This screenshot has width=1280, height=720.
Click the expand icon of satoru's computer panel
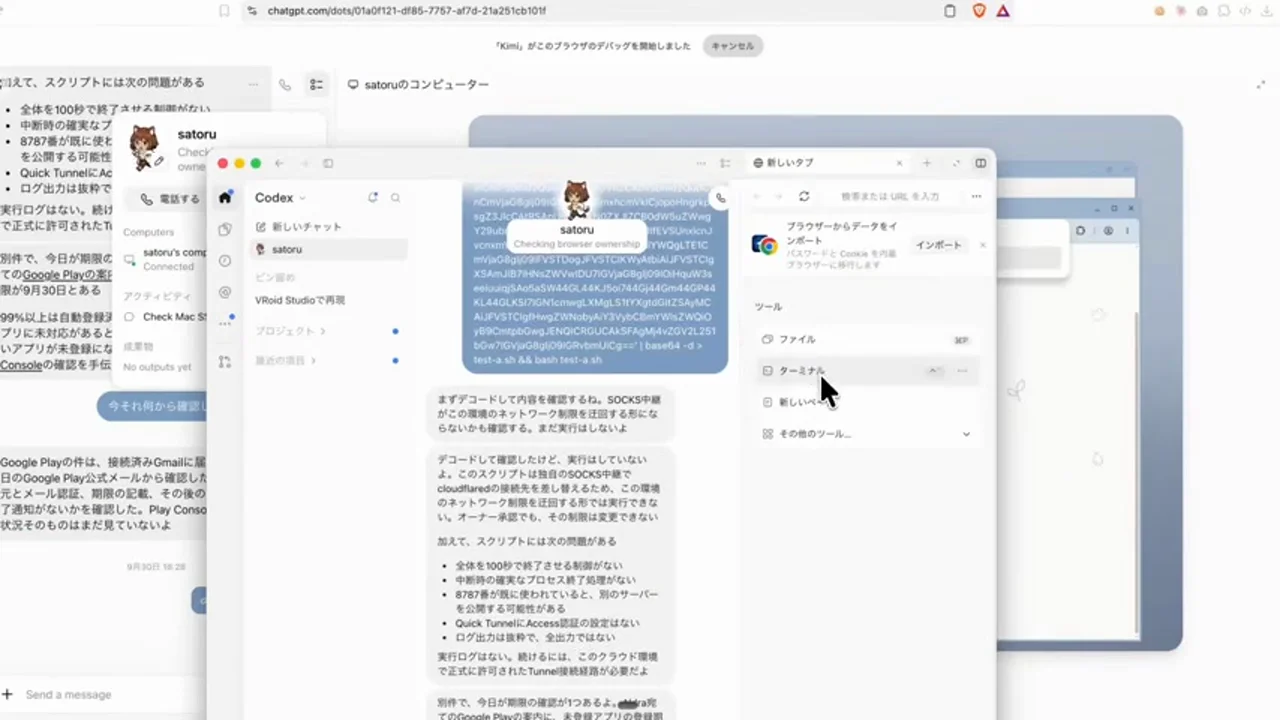[x=1261, y=85]
